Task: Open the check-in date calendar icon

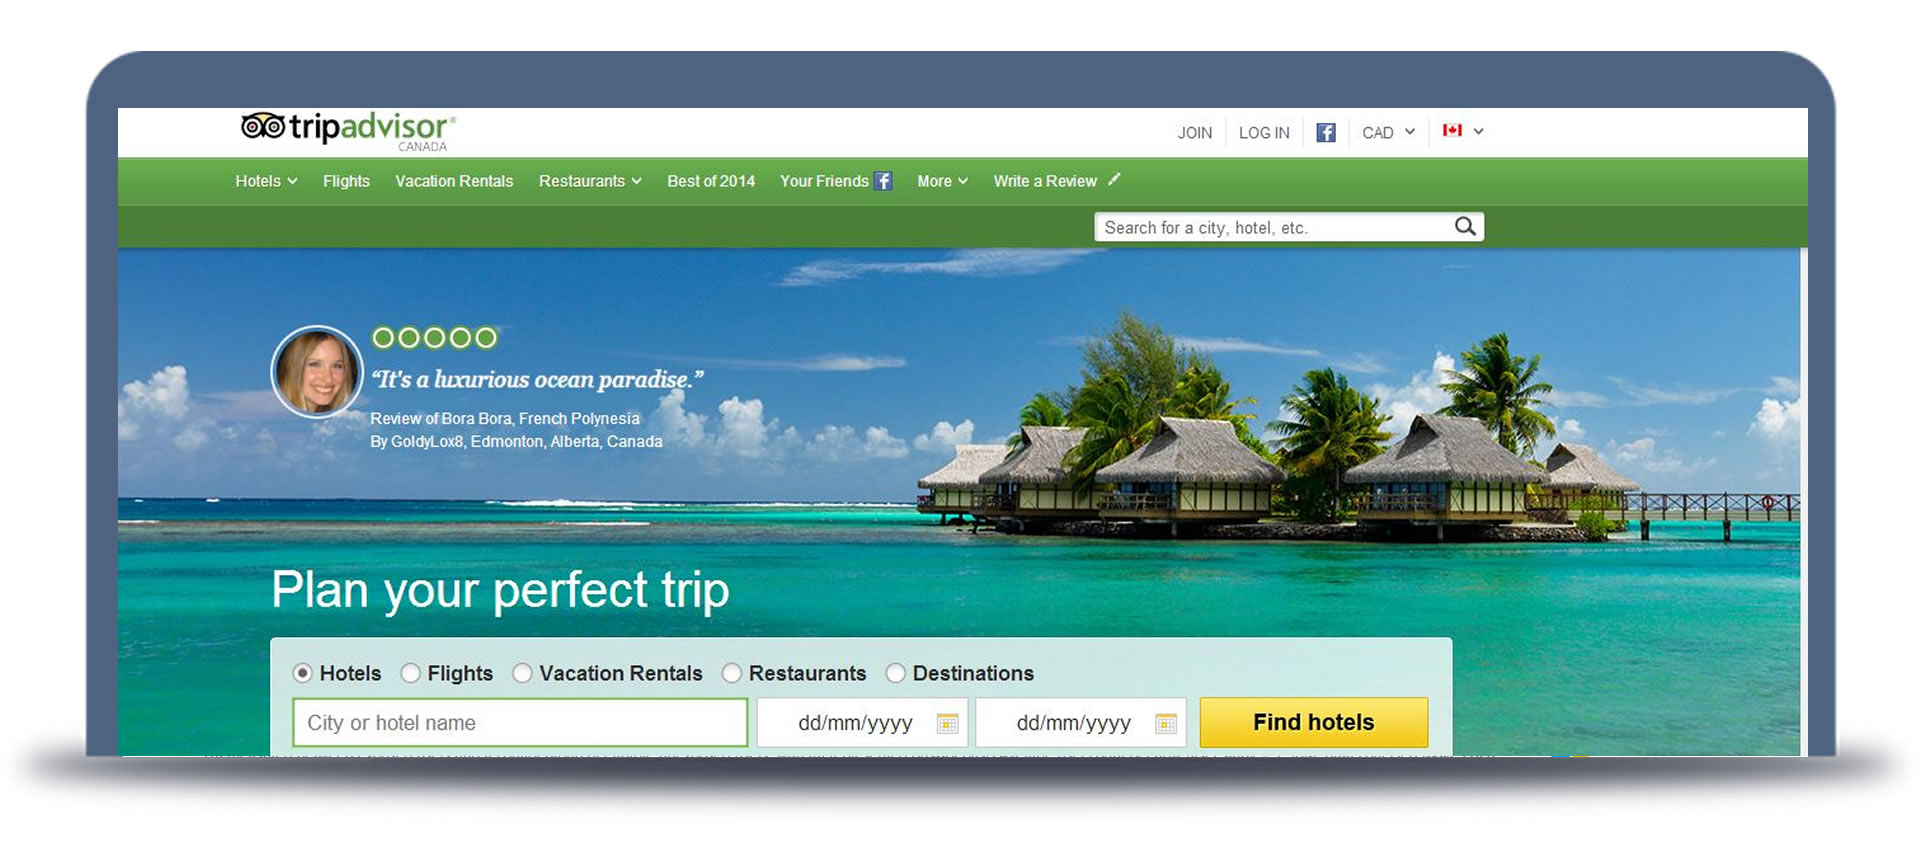Action: pos(947,723)
